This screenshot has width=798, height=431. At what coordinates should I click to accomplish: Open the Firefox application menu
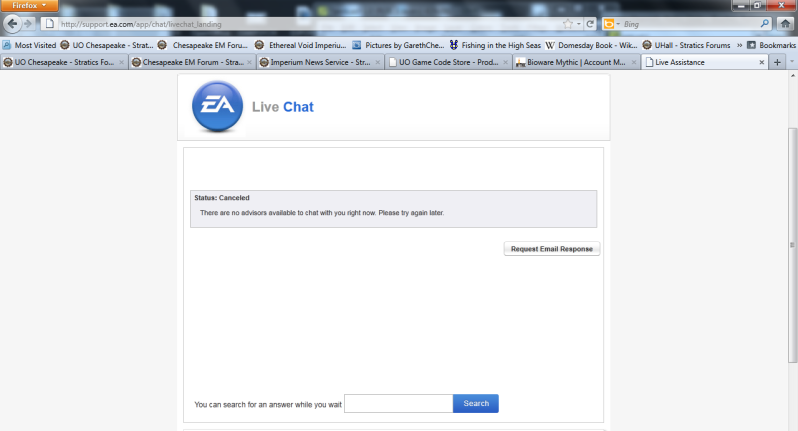[29, 6]
